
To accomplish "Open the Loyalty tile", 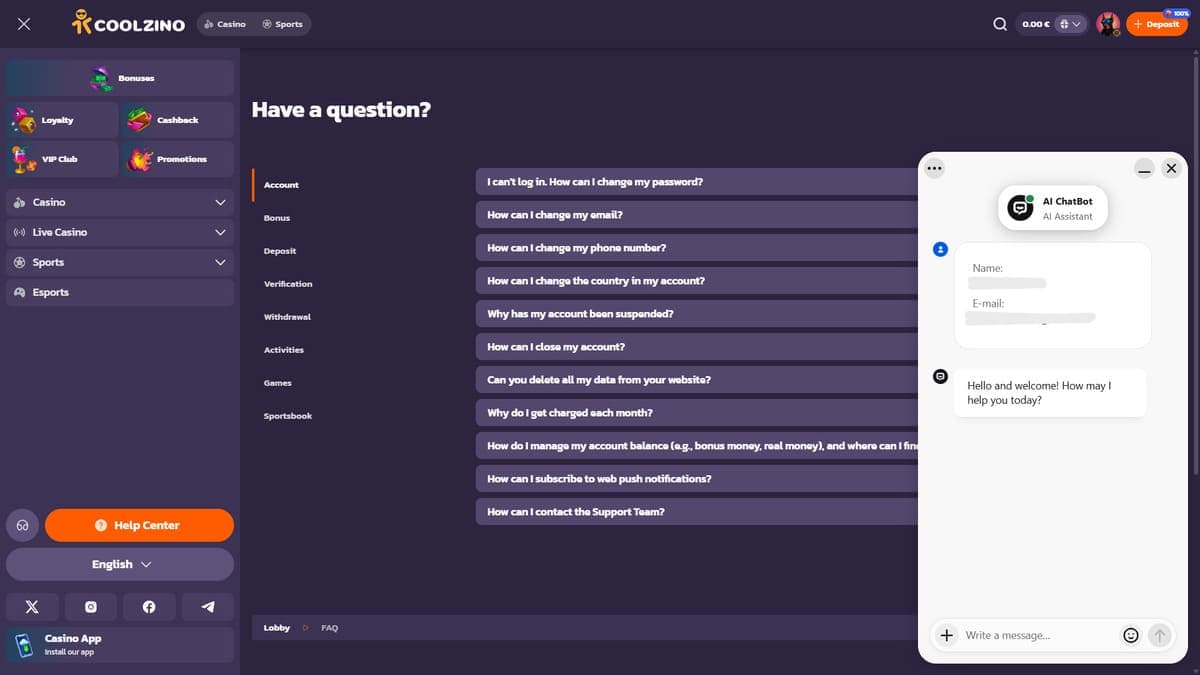I will coord(62,120).
